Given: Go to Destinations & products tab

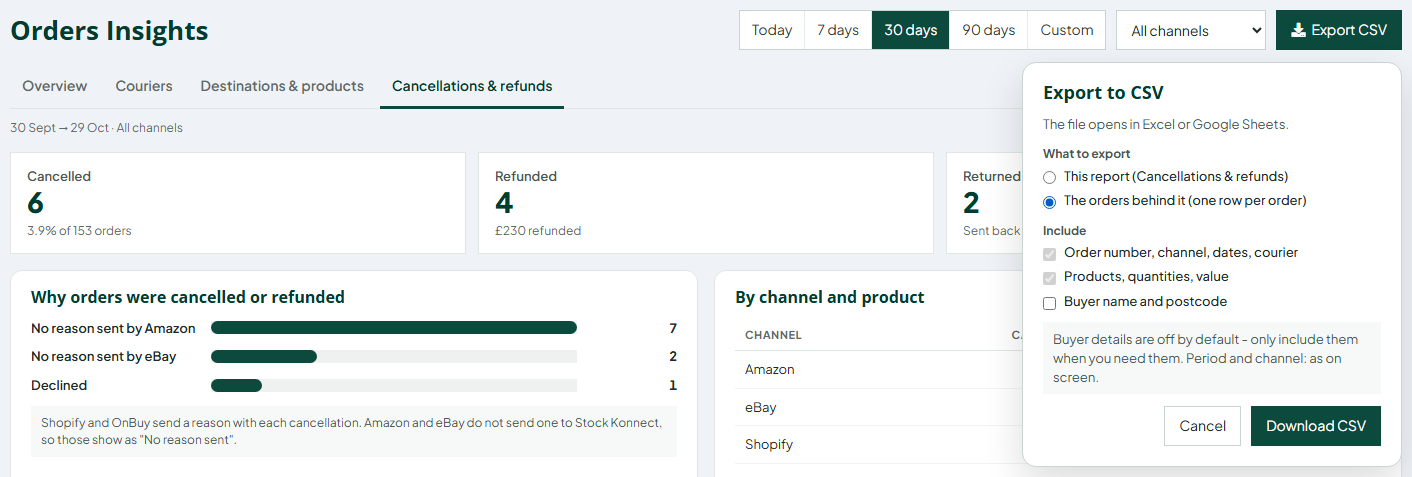Looking at the screenshot, I should 282,86.
